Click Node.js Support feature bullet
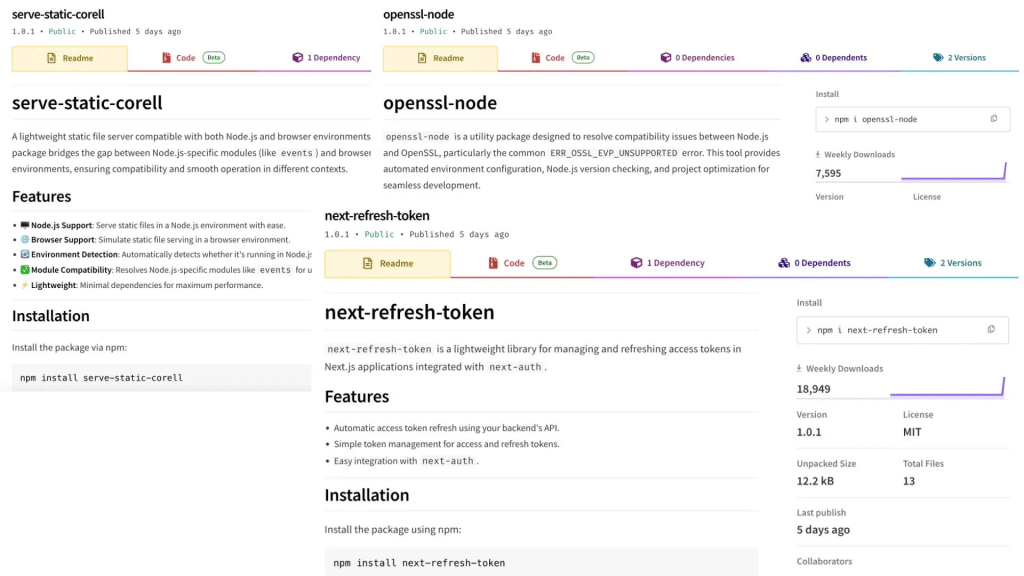The image size is (1024, 576). (153, 225)
